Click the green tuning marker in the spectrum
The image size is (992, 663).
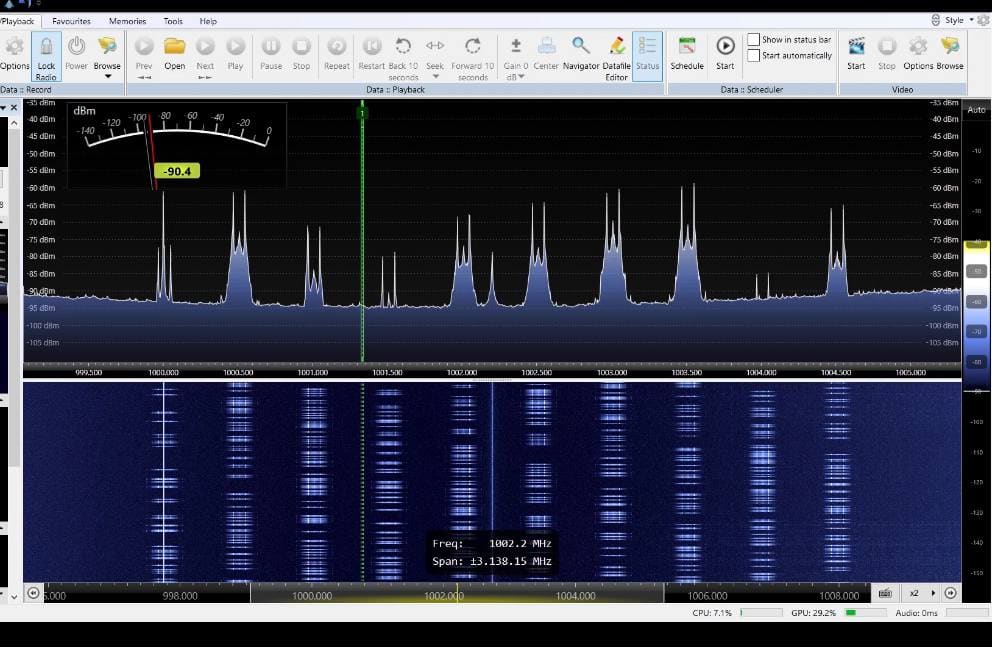coord(362,113)
